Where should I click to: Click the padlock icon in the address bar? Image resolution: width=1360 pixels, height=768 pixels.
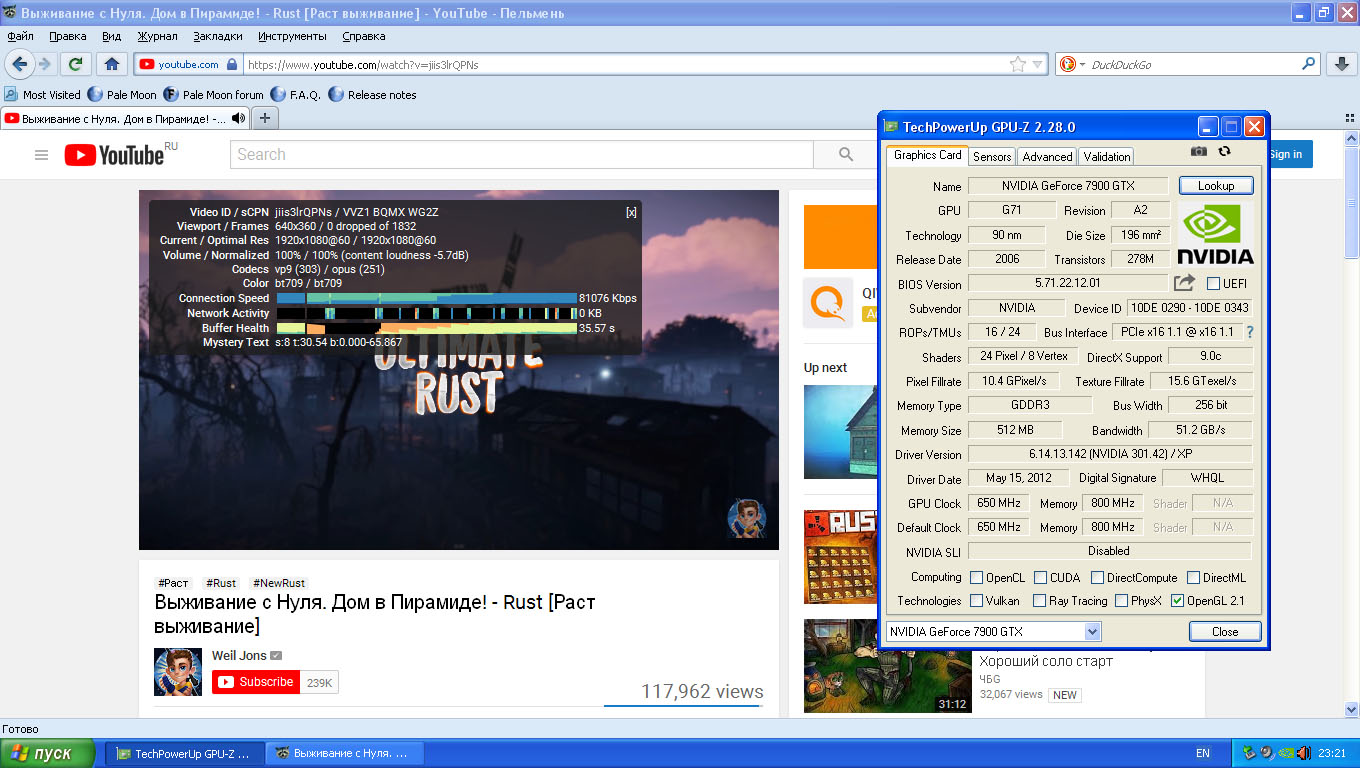coord(232,64)
